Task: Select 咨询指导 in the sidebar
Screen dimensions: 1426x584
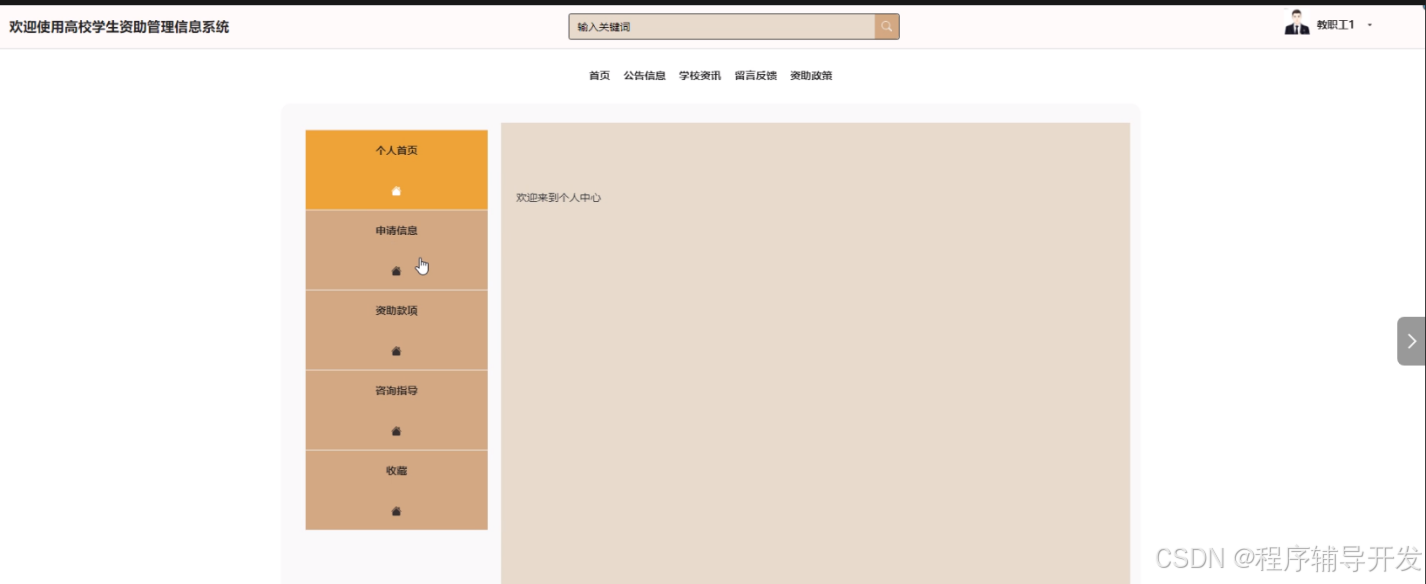Action: pos(396,410)
